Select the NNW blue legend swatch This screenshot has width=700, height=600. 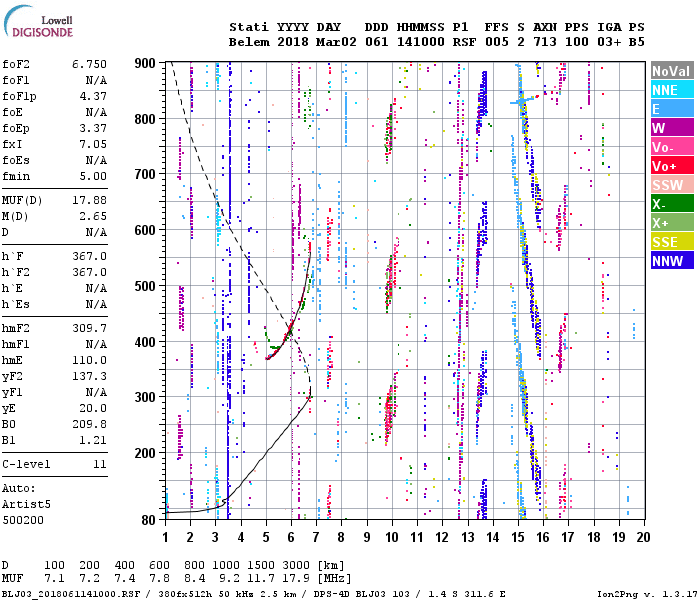click(x=672, y=261)
